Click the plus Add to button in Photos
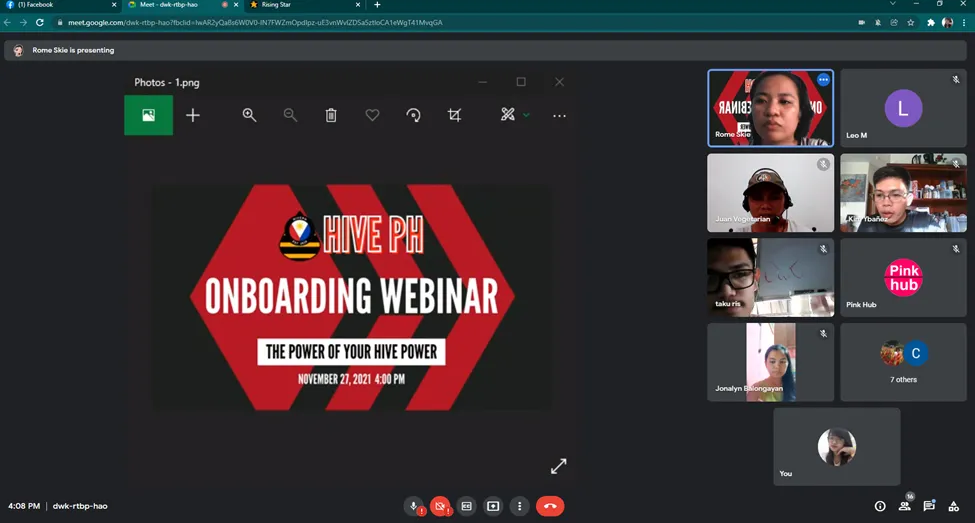Image resolution: width=975 pixels, height=523 pixels. click(x=193, y=115)
